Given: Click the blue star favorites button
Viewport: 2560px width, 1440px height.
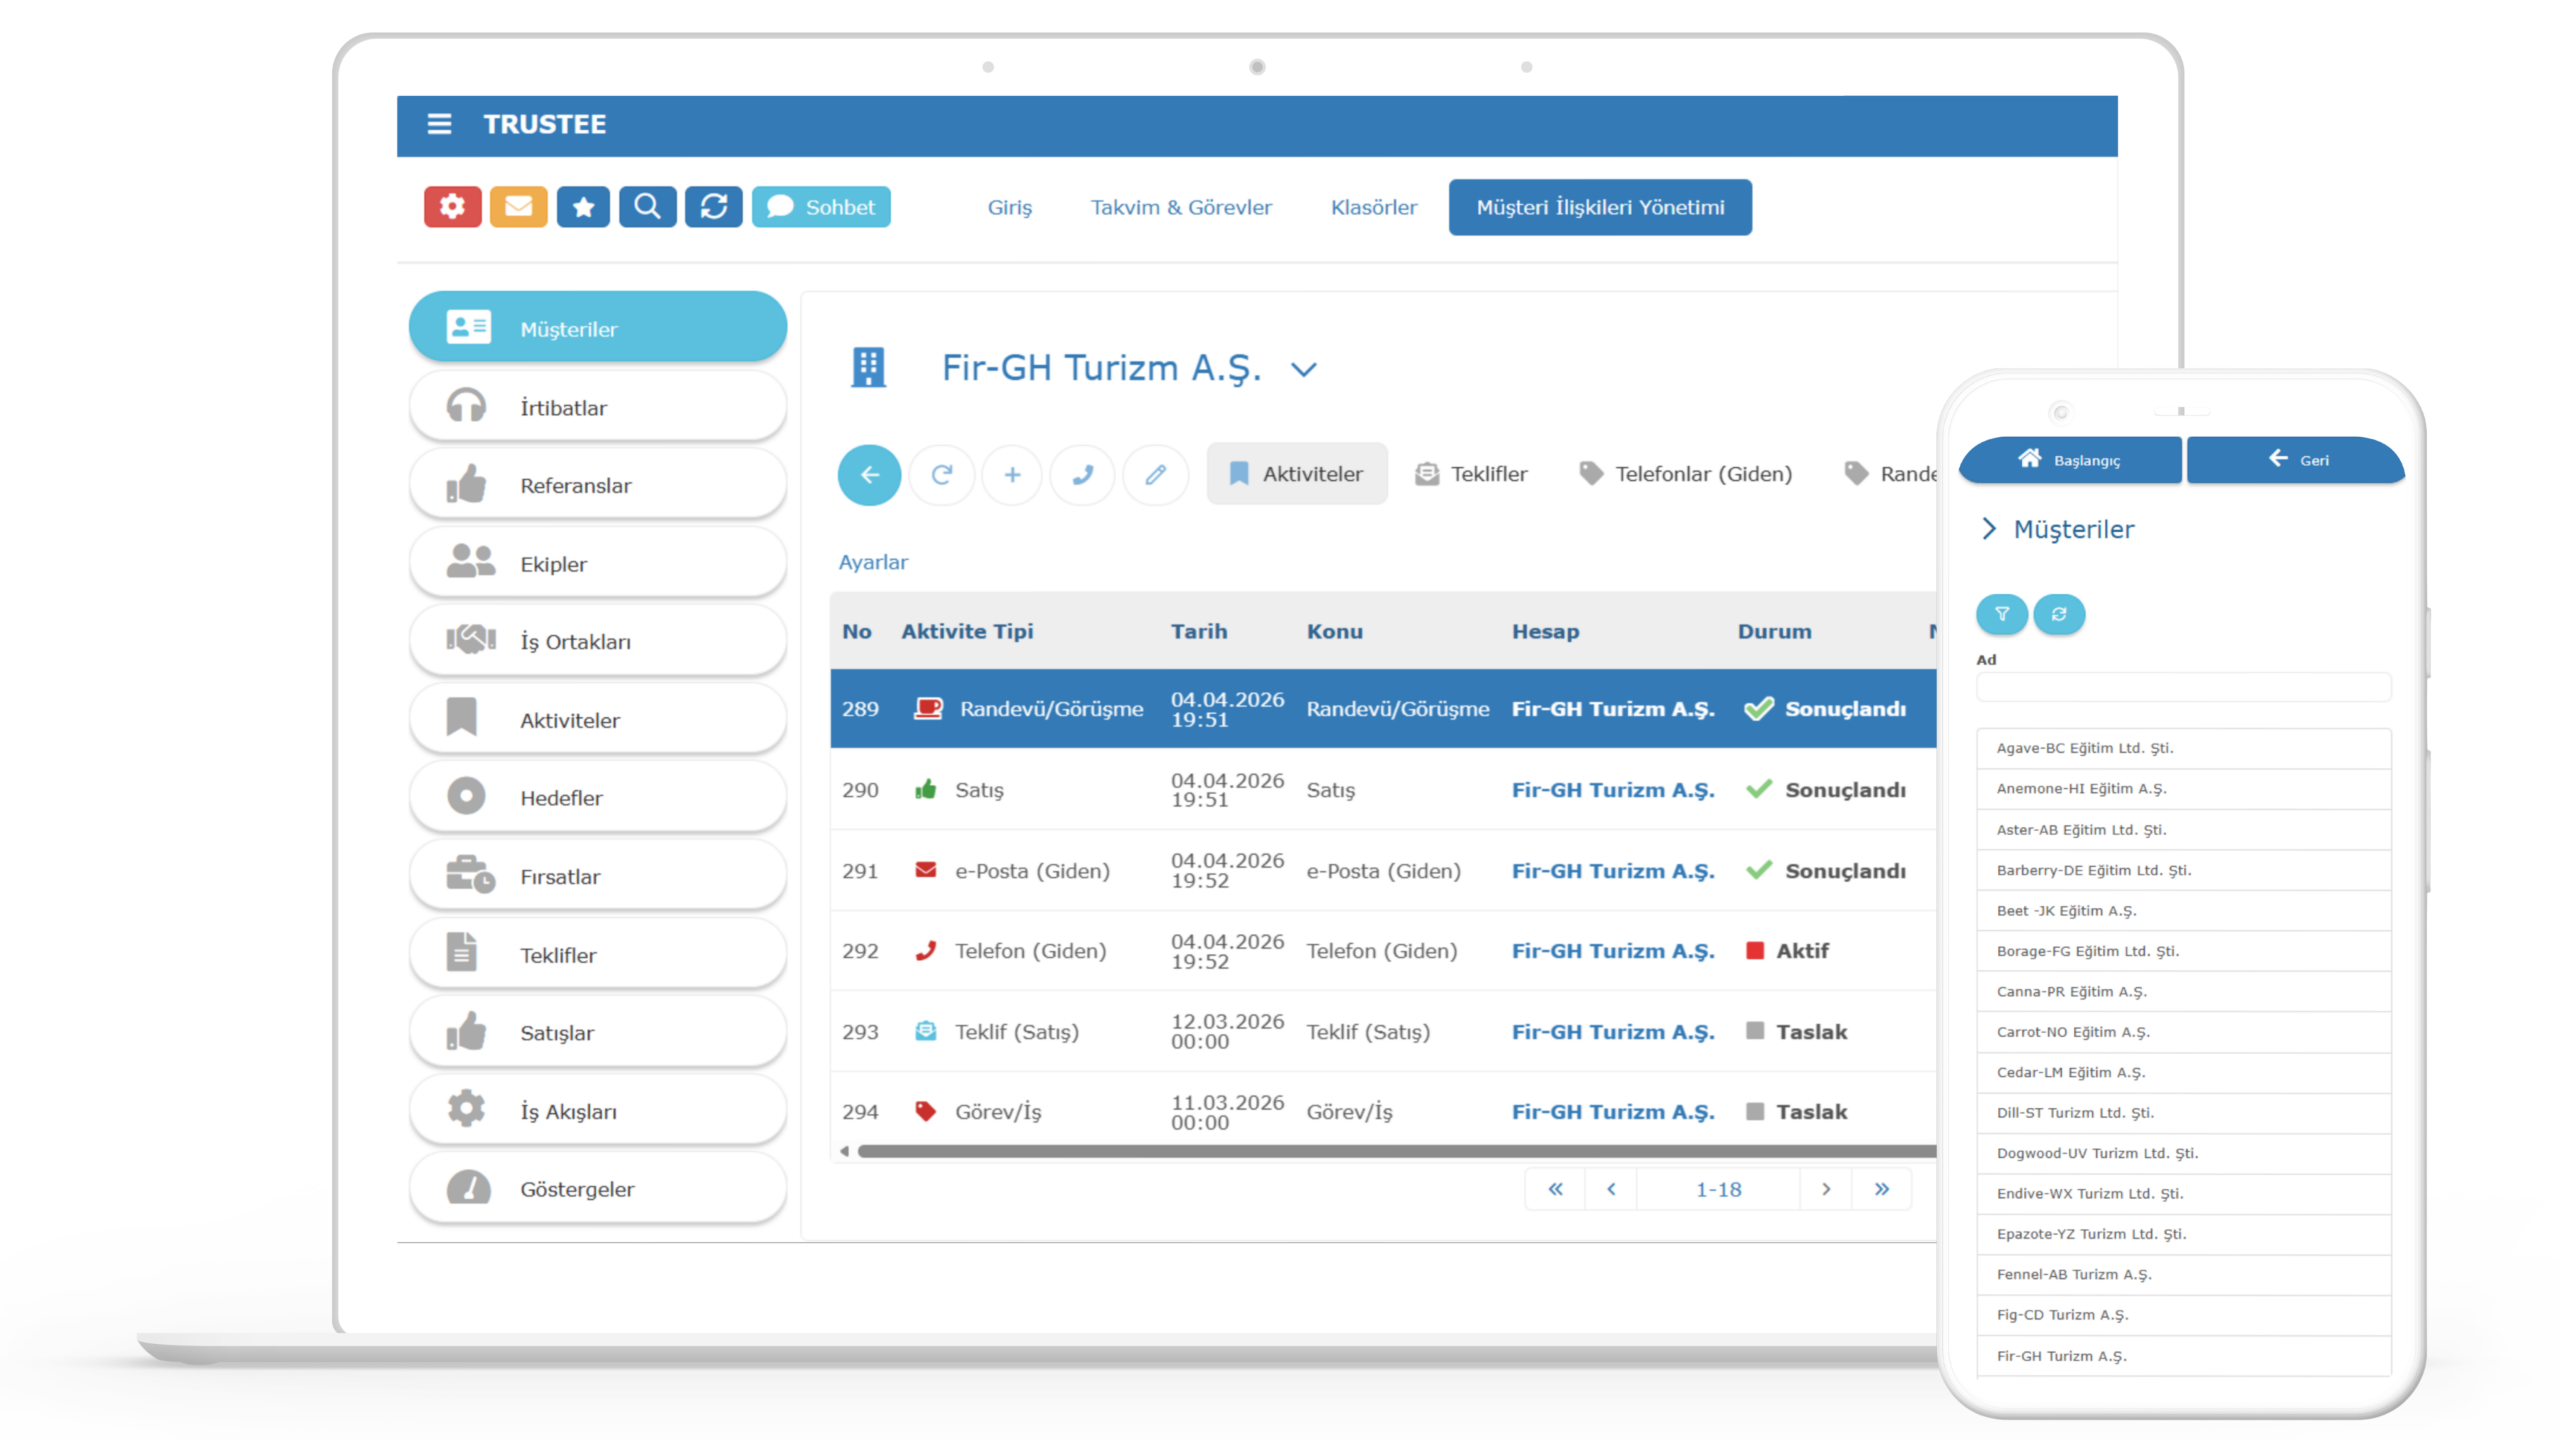Looking at the screenshot, I should 583,207.
